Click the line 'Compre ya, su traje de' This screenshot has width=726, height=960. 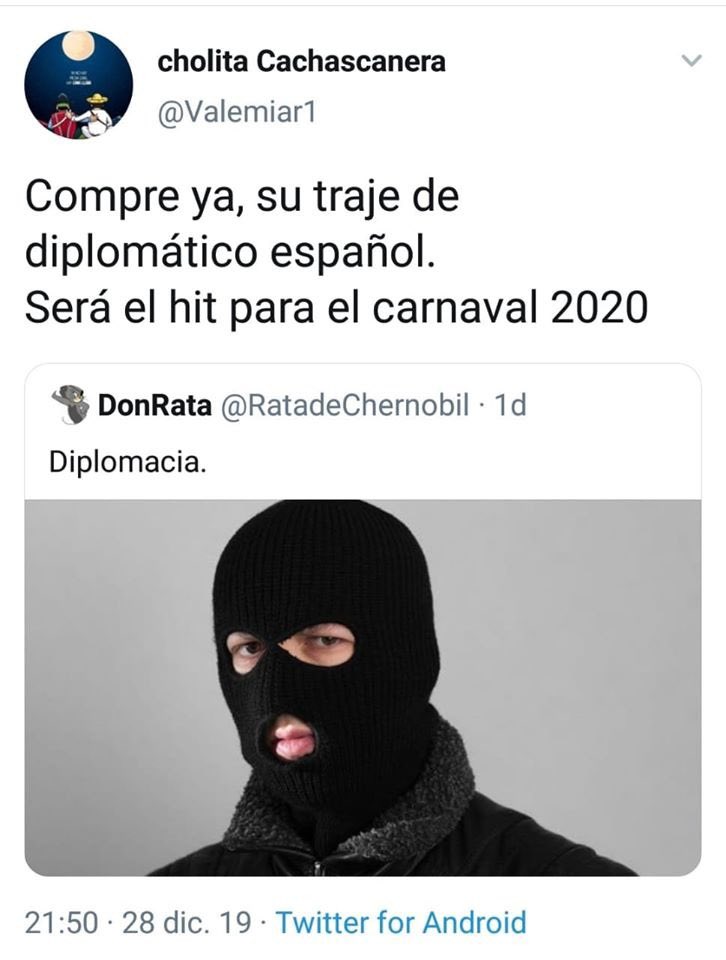click(242, 198)
